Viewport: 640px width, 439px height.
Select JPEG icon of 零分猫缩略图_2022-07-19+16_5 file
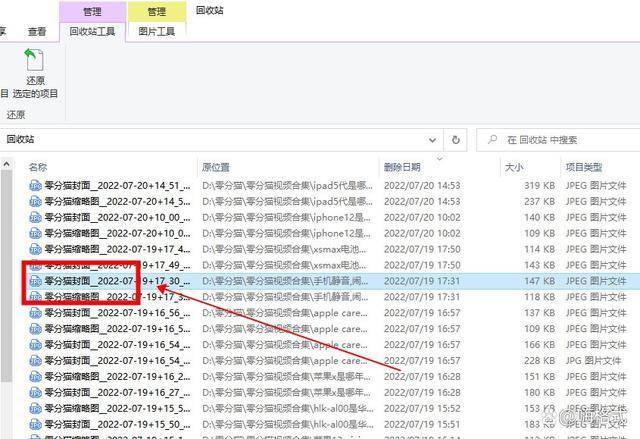pos(36,329)
